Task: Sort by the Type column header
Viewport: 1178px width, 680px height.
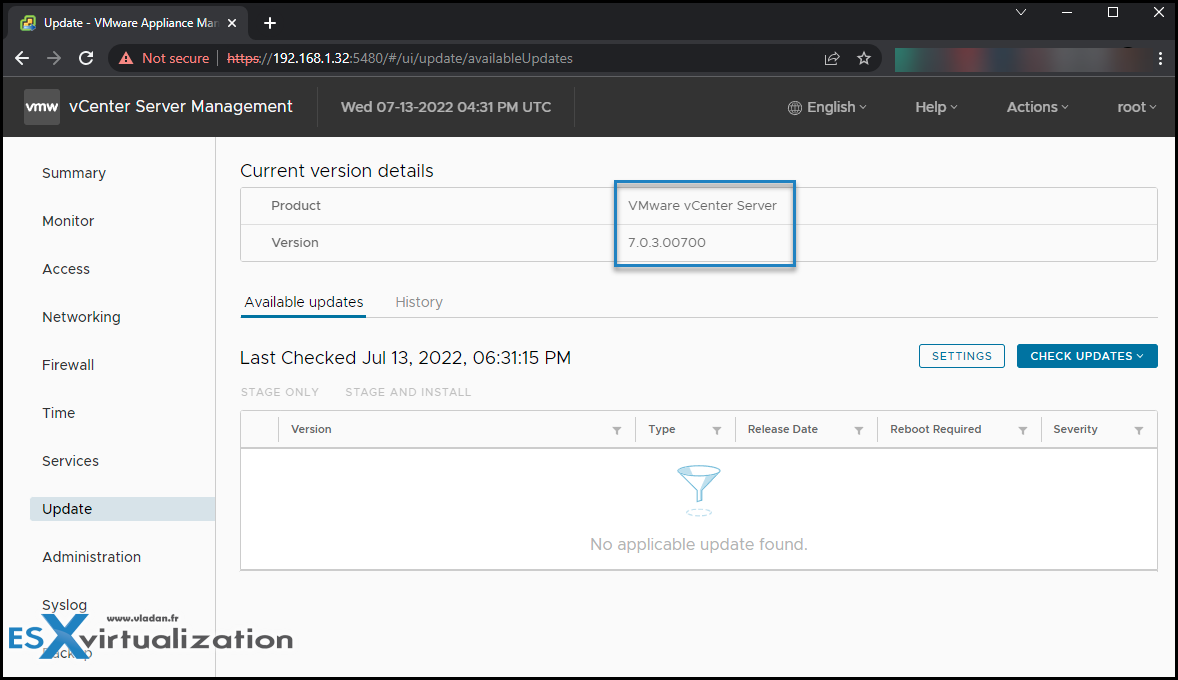Action: pos(662,429)
